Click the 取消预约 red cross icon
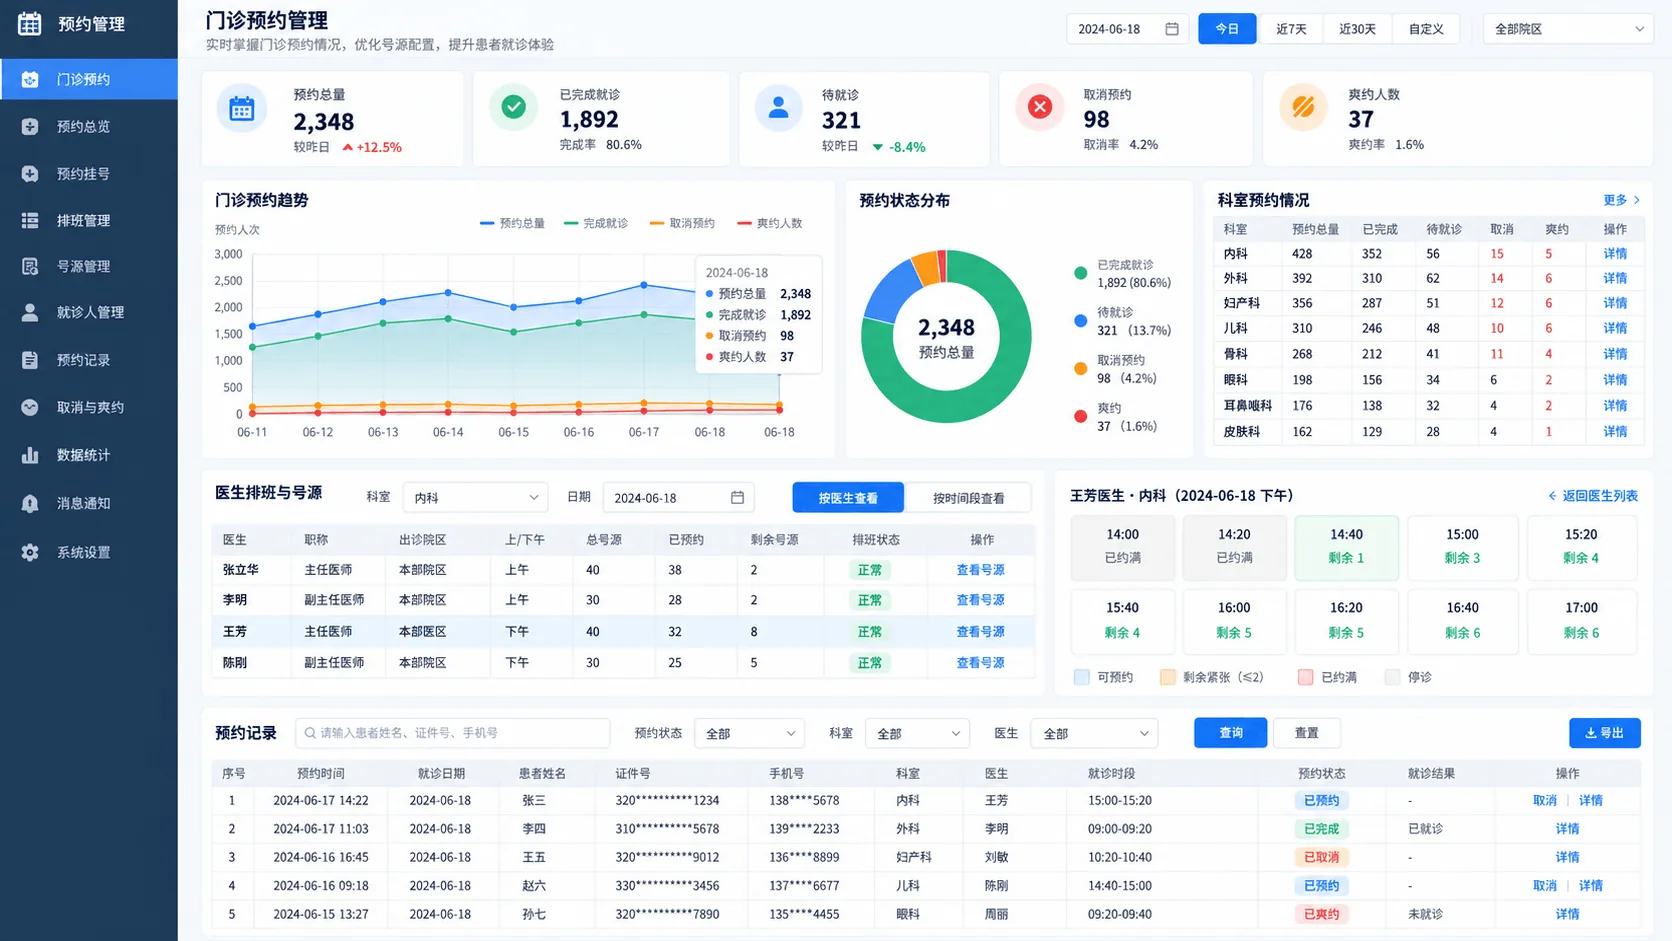 [x=1040, y=107]
